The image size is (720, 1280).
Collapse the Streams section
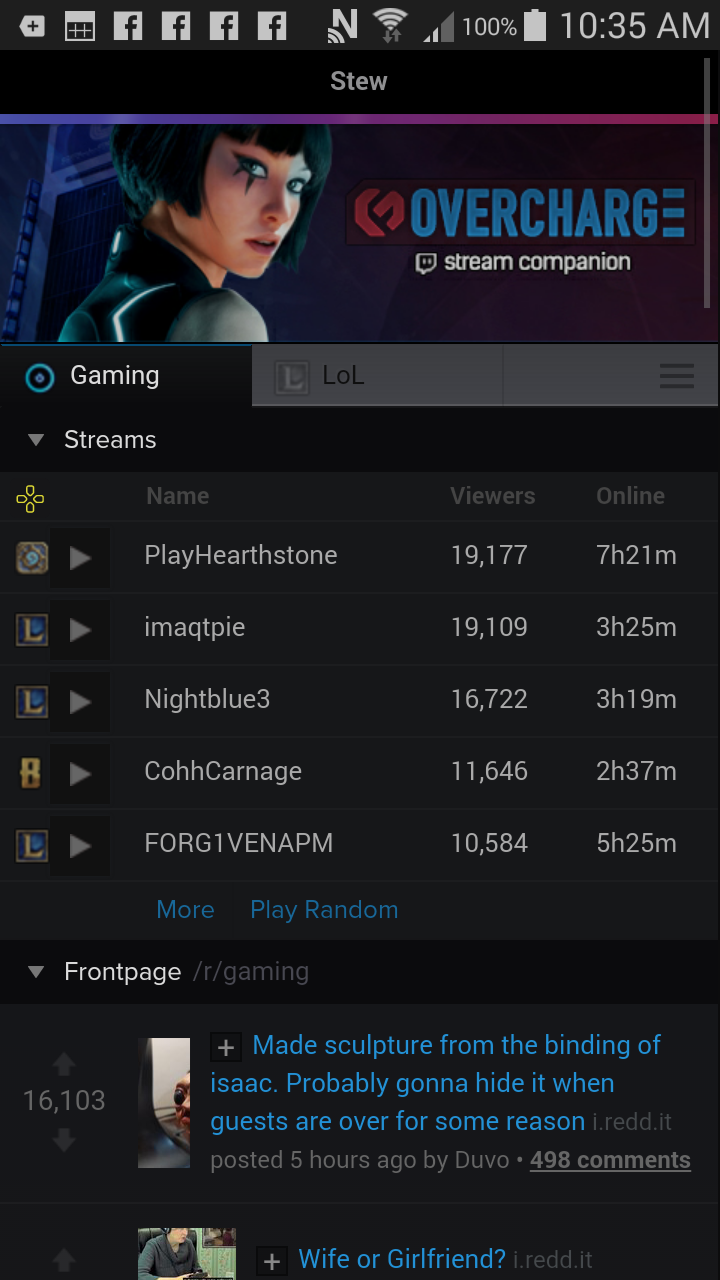click(x=36, y=440)
